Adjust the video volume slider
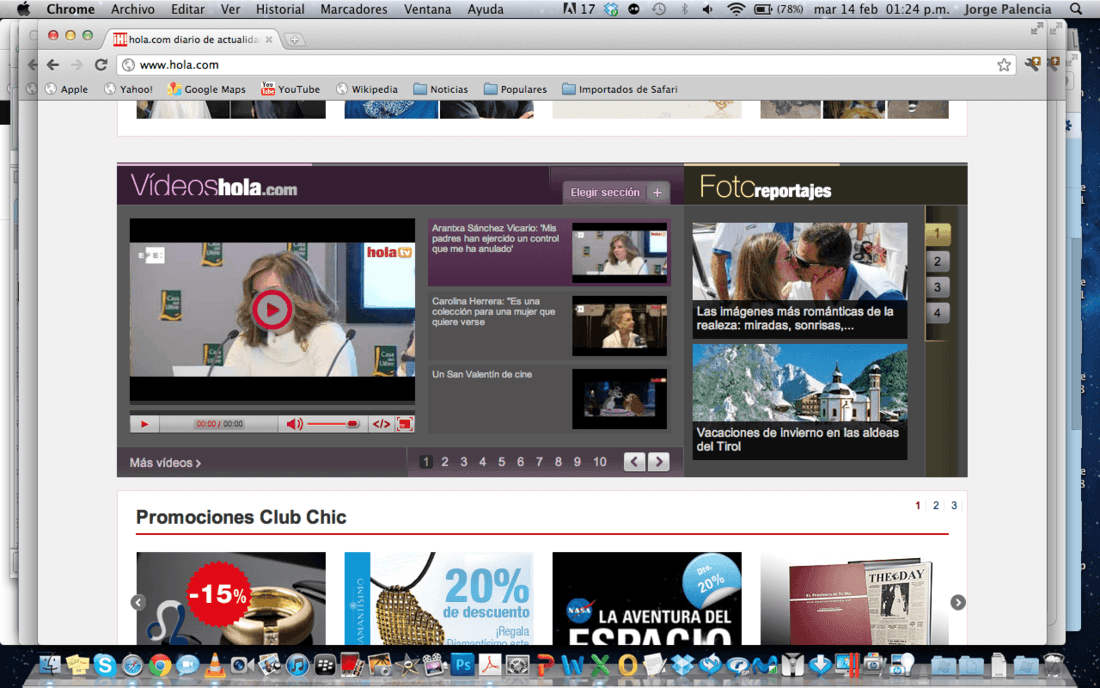Image resolution: width=1100 pixels, height=688 pixels. [x=333, y=424]
